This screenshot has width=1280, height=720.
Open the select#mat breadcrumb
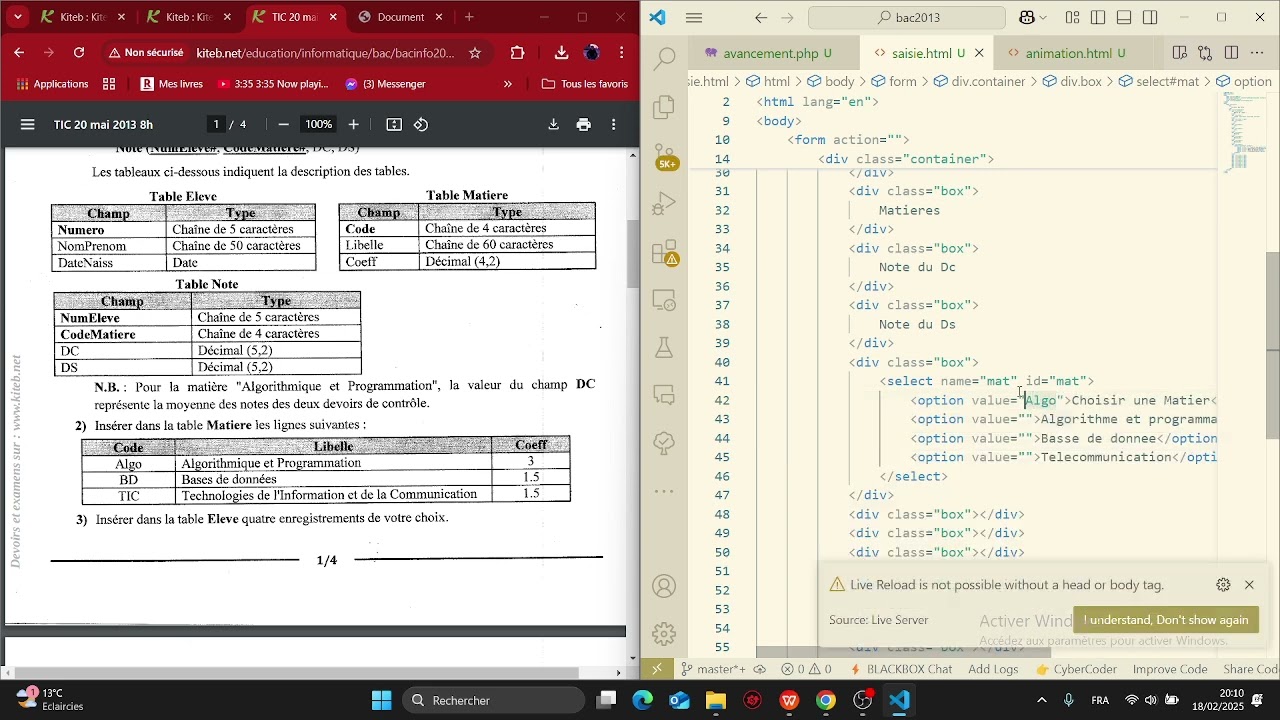point(1158,81)
